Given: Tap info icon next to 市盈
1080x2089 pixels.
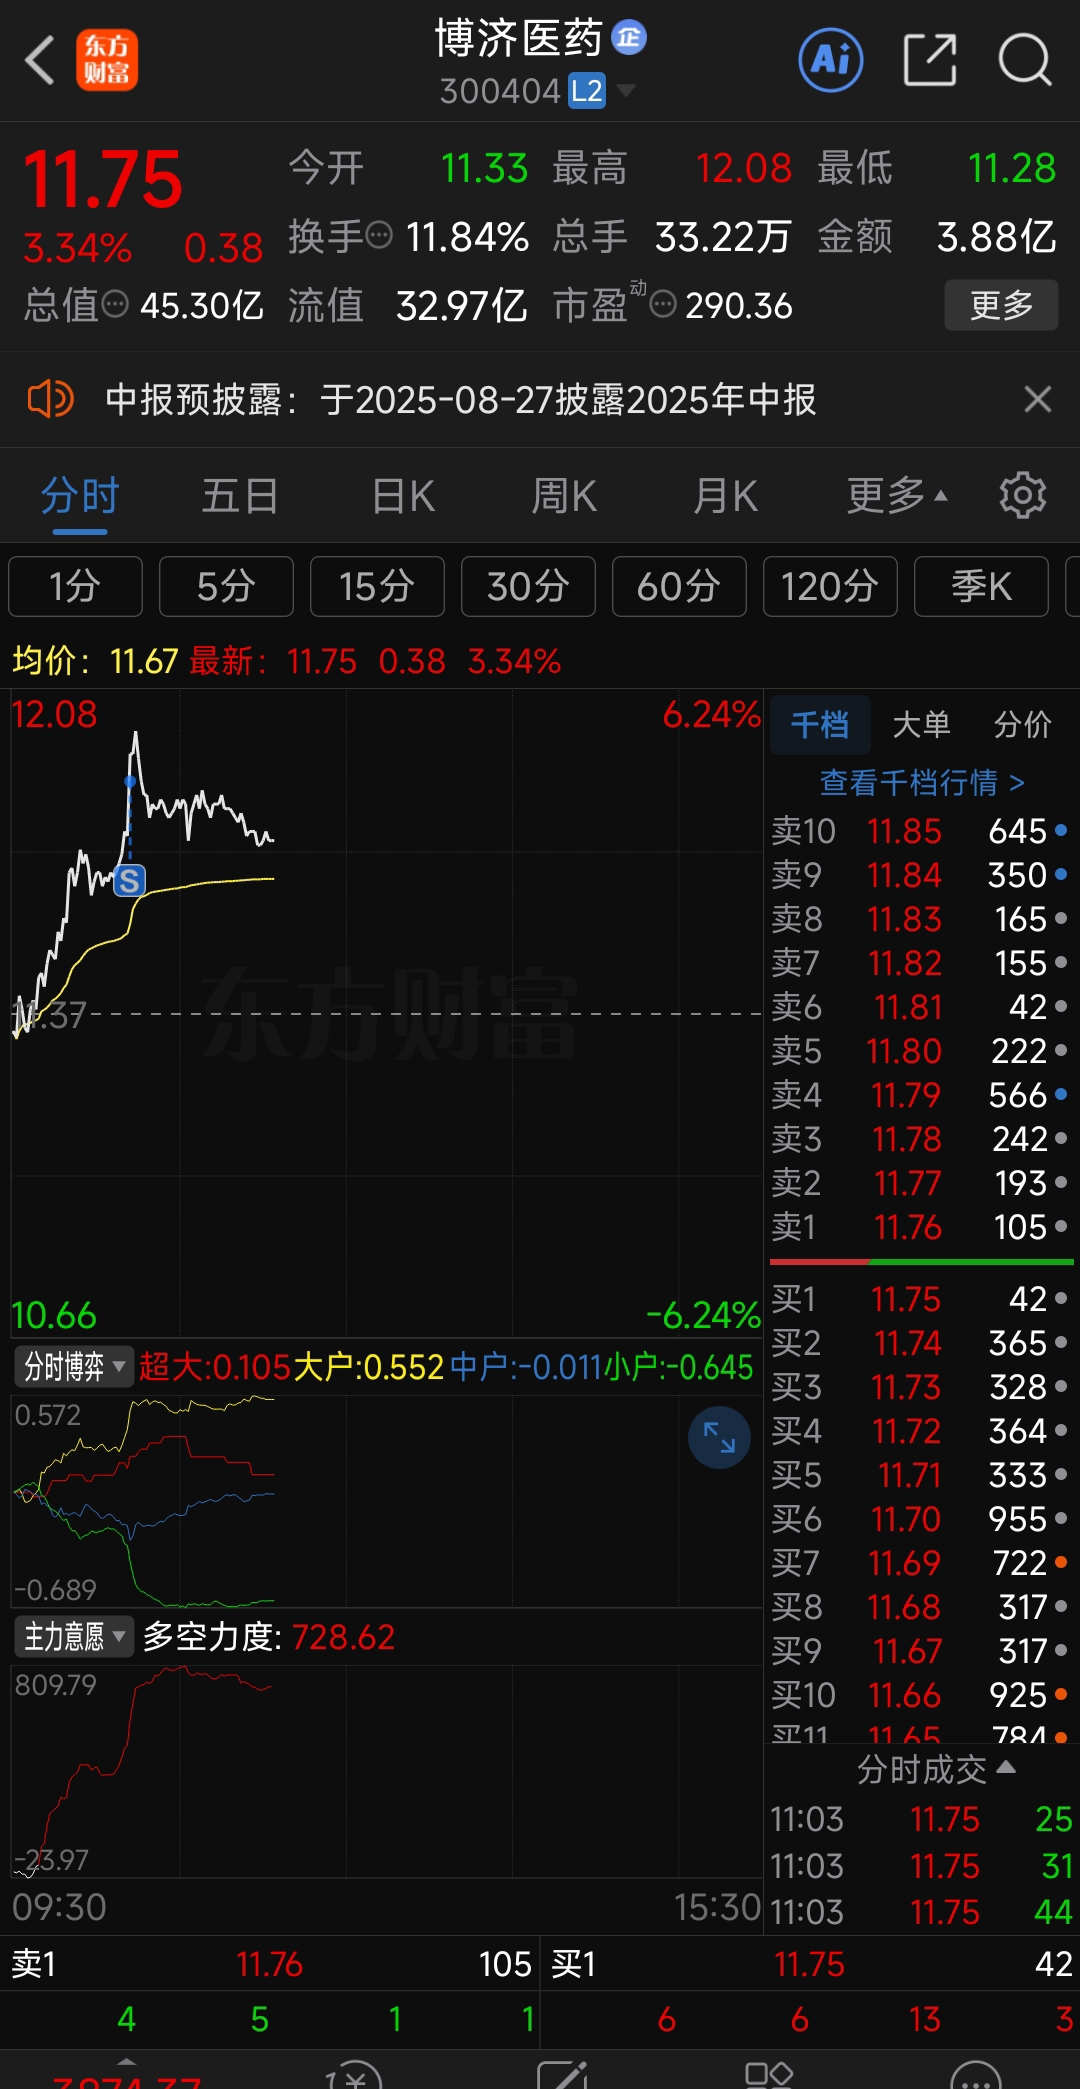Looking at the screenshot, I should (663, 303).
